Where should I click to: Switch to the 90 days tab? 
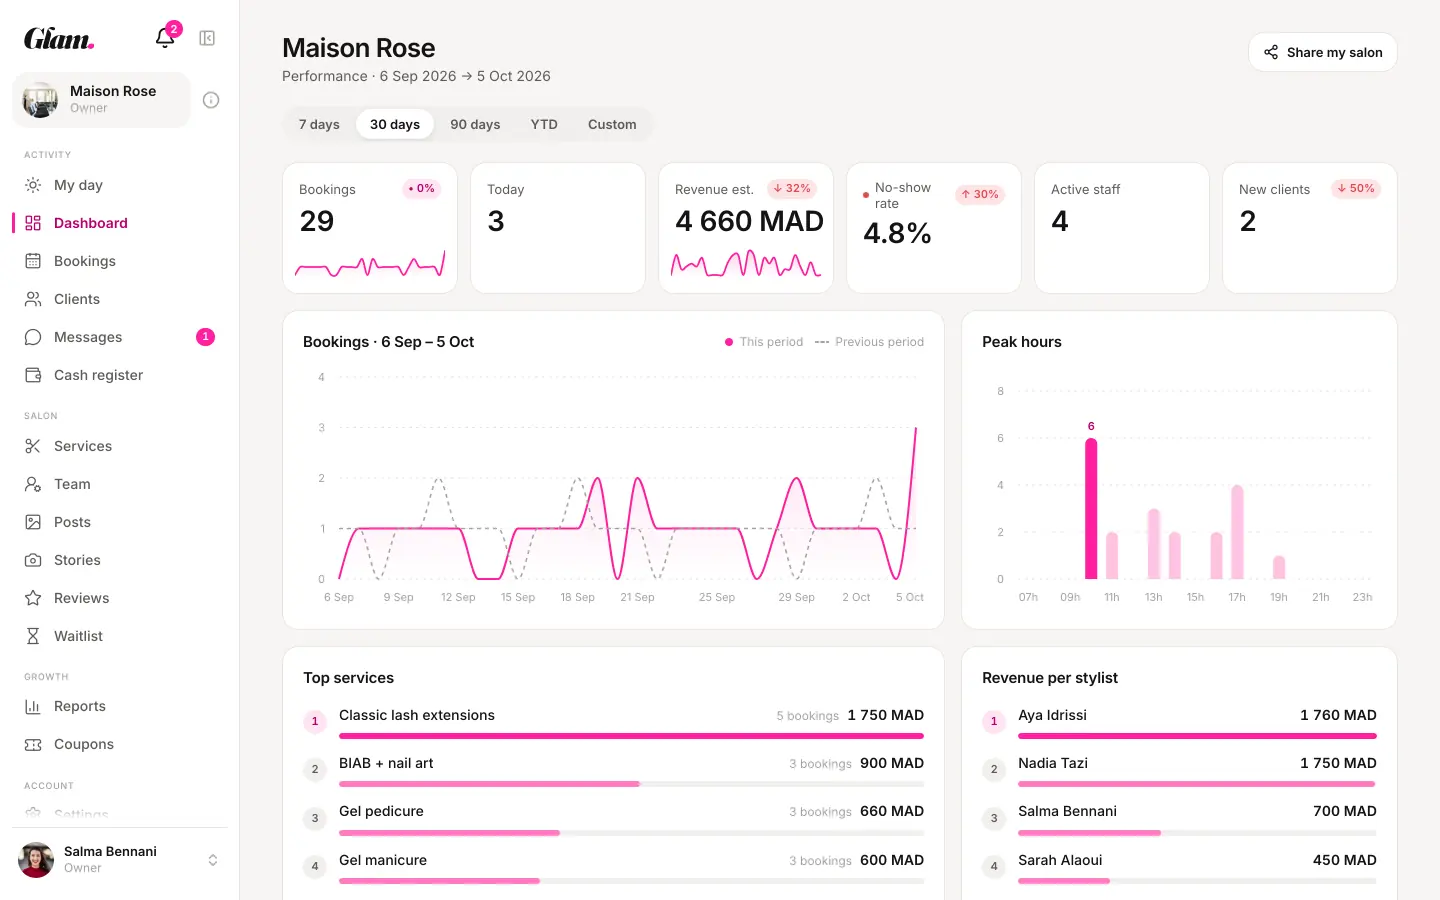coord(475,124)
